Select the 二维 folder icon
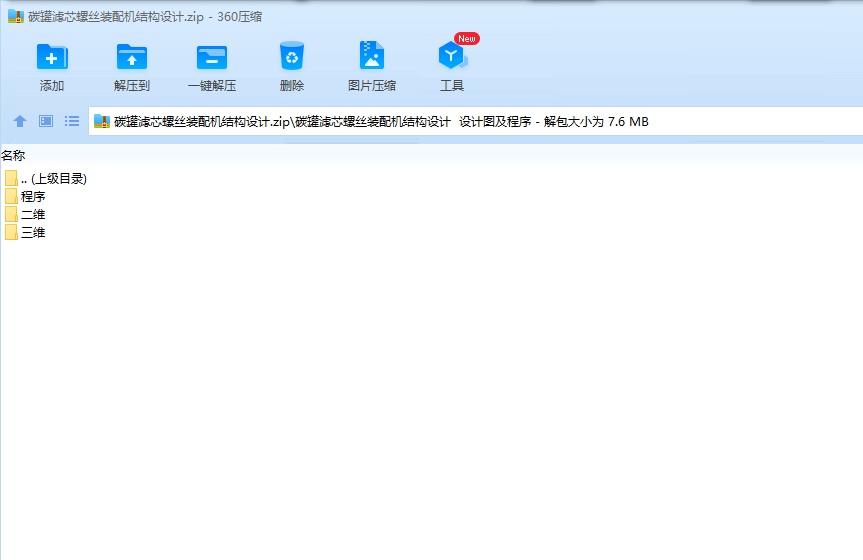 point(11,214)
